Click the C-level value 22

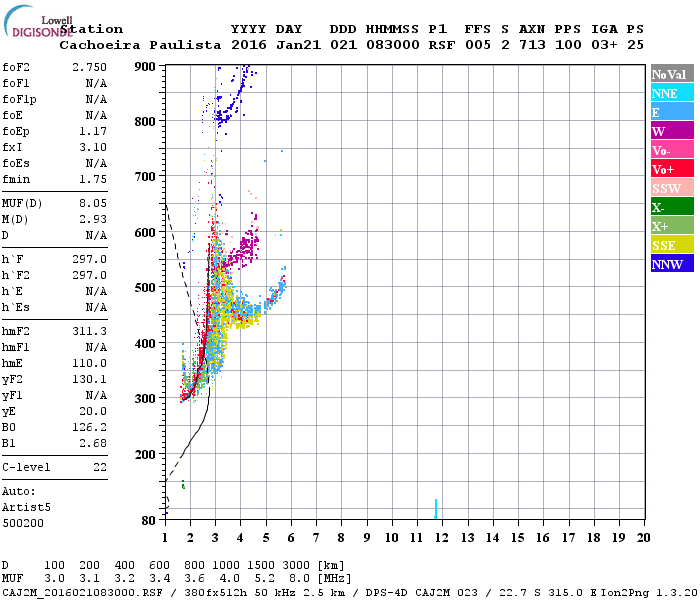click(100, 467)
